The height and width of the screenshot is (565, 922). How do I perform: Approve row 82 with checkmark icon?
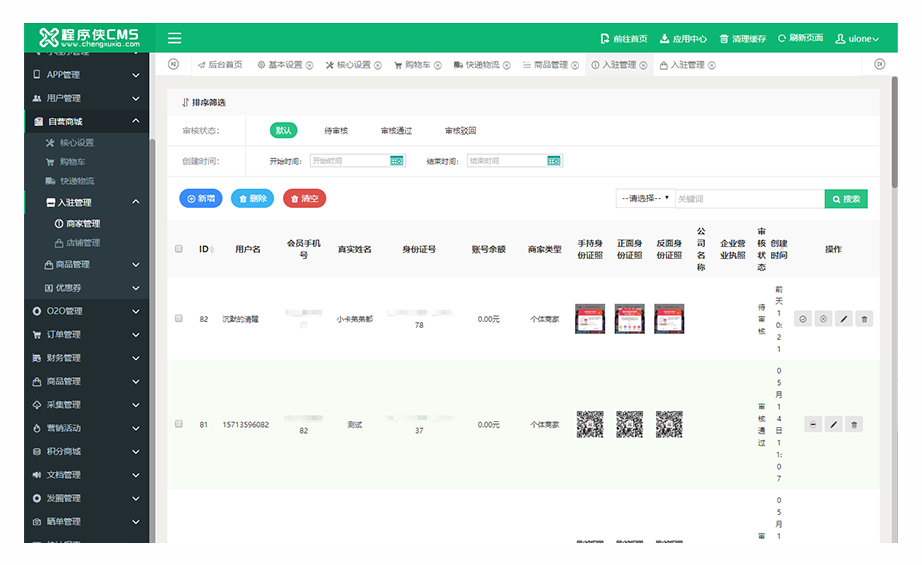tap(803, 319)
